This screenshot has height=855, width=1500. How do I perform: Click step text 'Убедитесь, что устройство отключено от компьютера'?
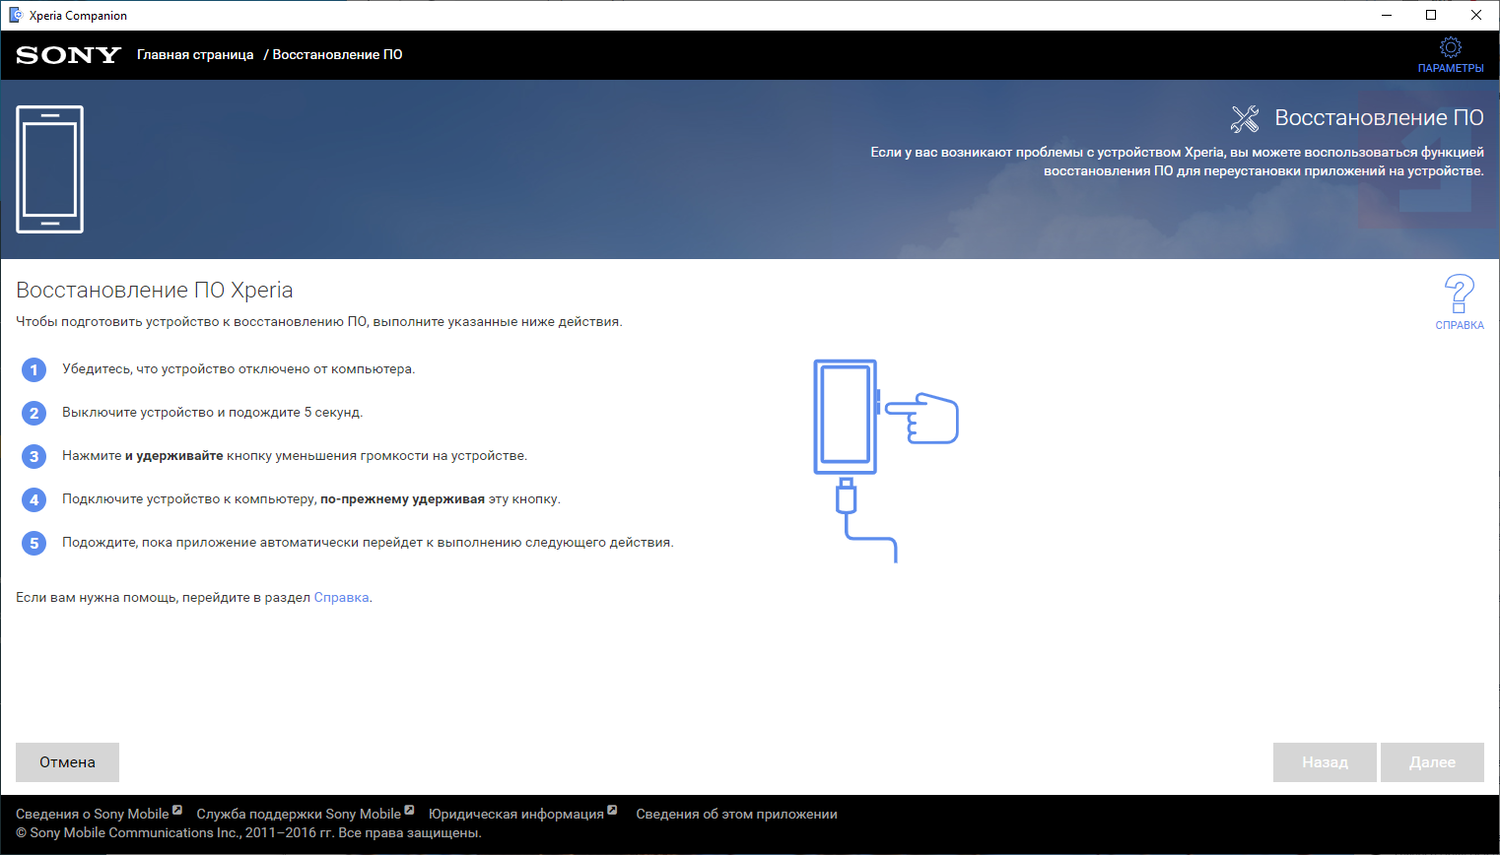238,369
